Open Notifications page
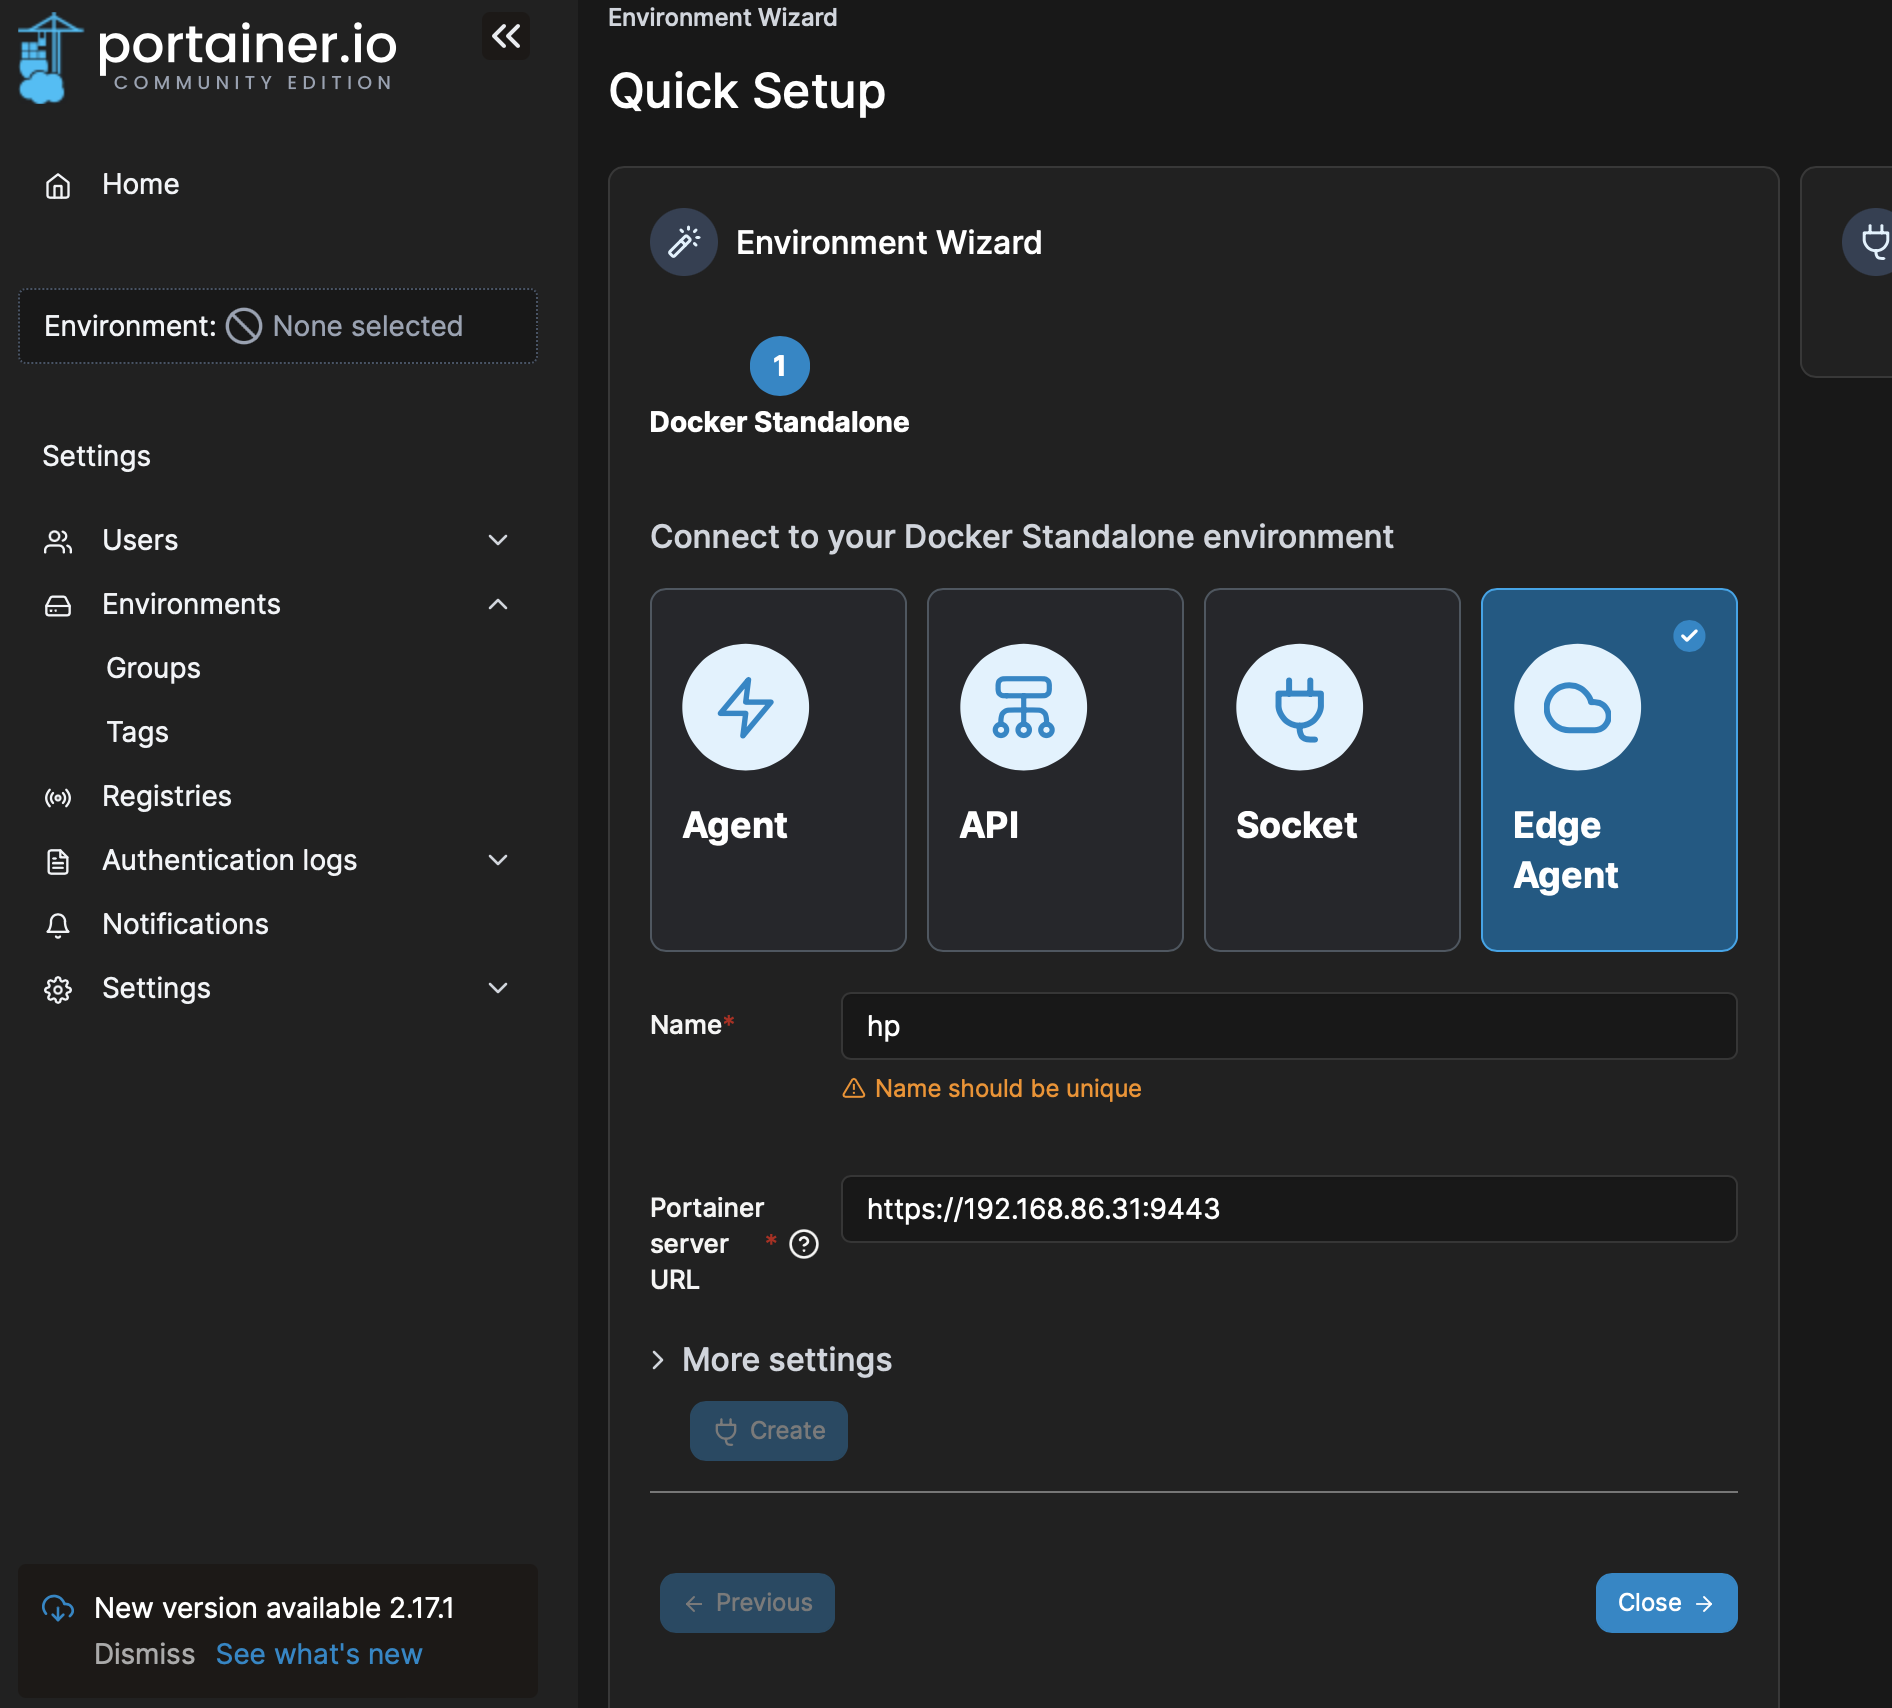This screenshot has height=1708, width=1892. point(185,924)
